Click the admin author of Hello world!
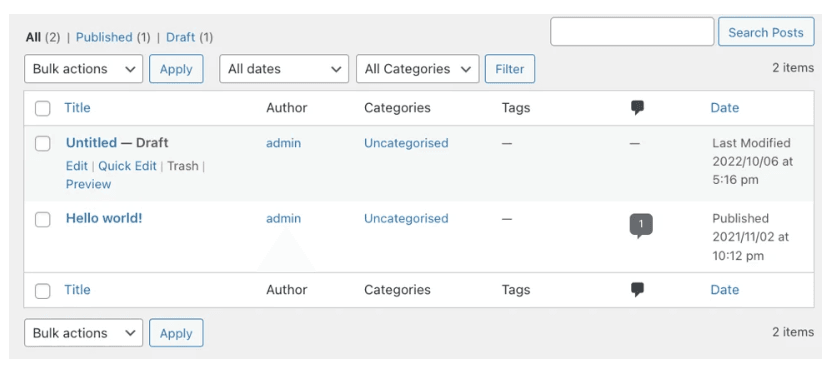The width and height of the screenshot is (831, 366). (284, 218)
